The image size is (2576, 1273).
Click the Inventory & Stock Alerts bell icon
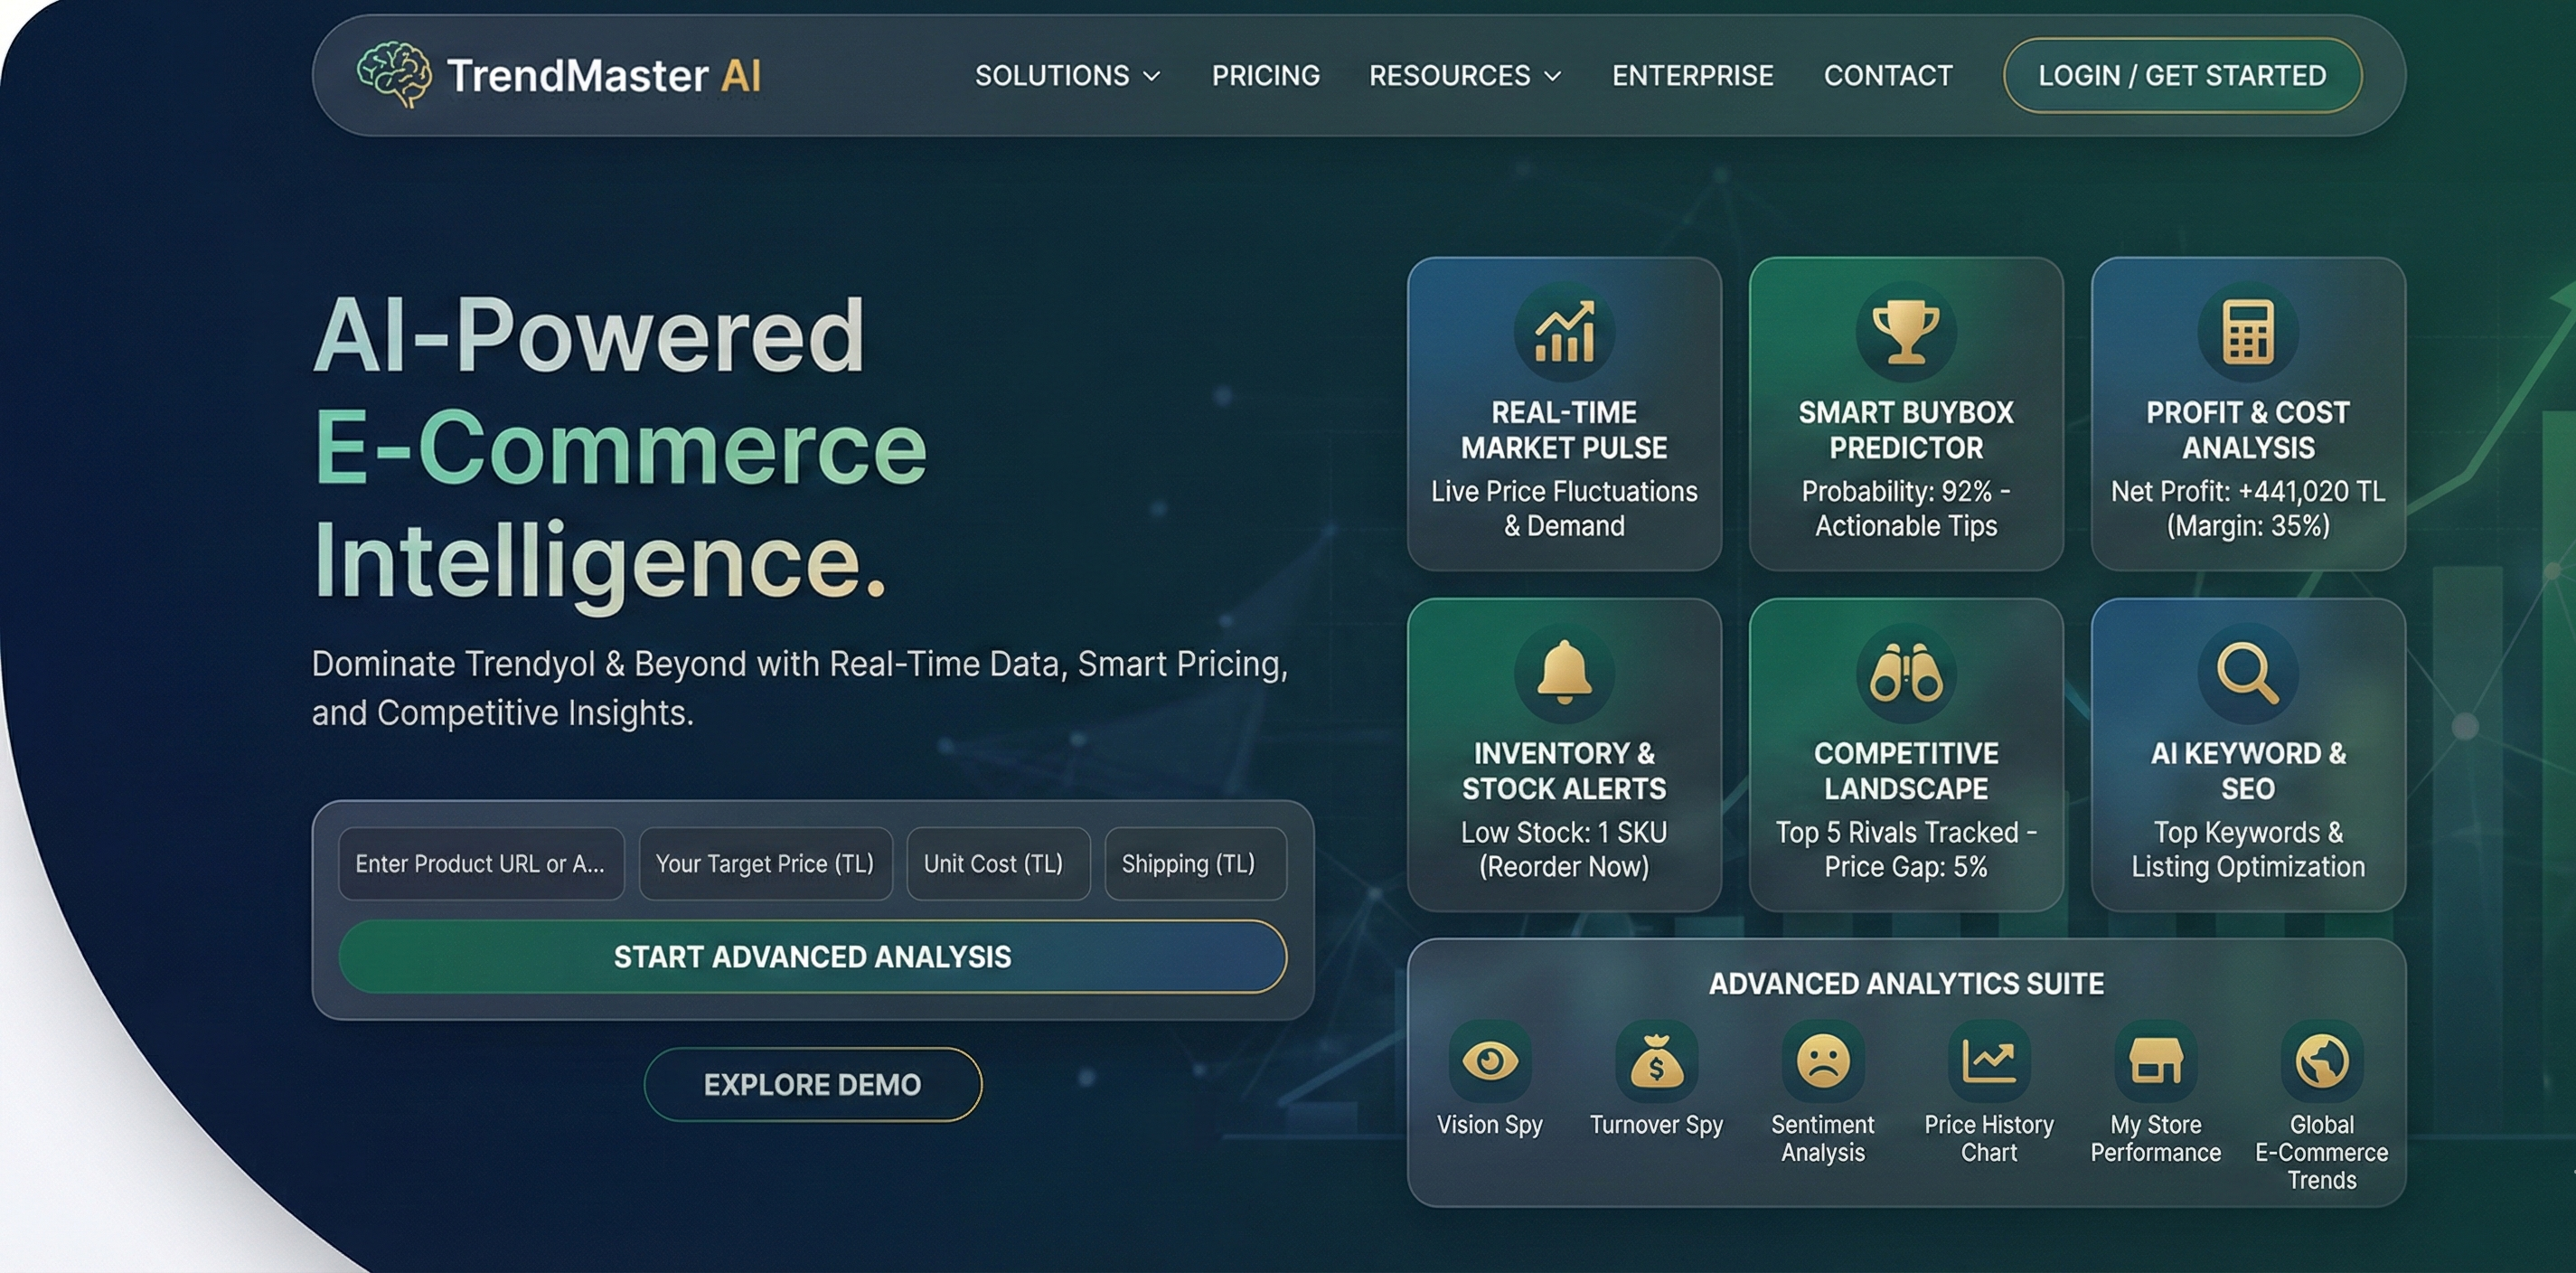pyautogui.click(x=1564, y=672)
